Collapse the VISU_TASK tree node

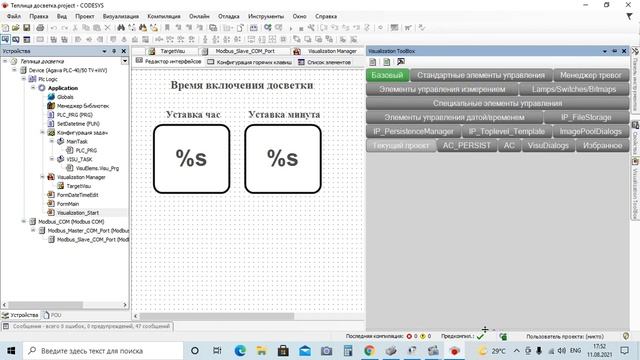click(x=52, y=159)
